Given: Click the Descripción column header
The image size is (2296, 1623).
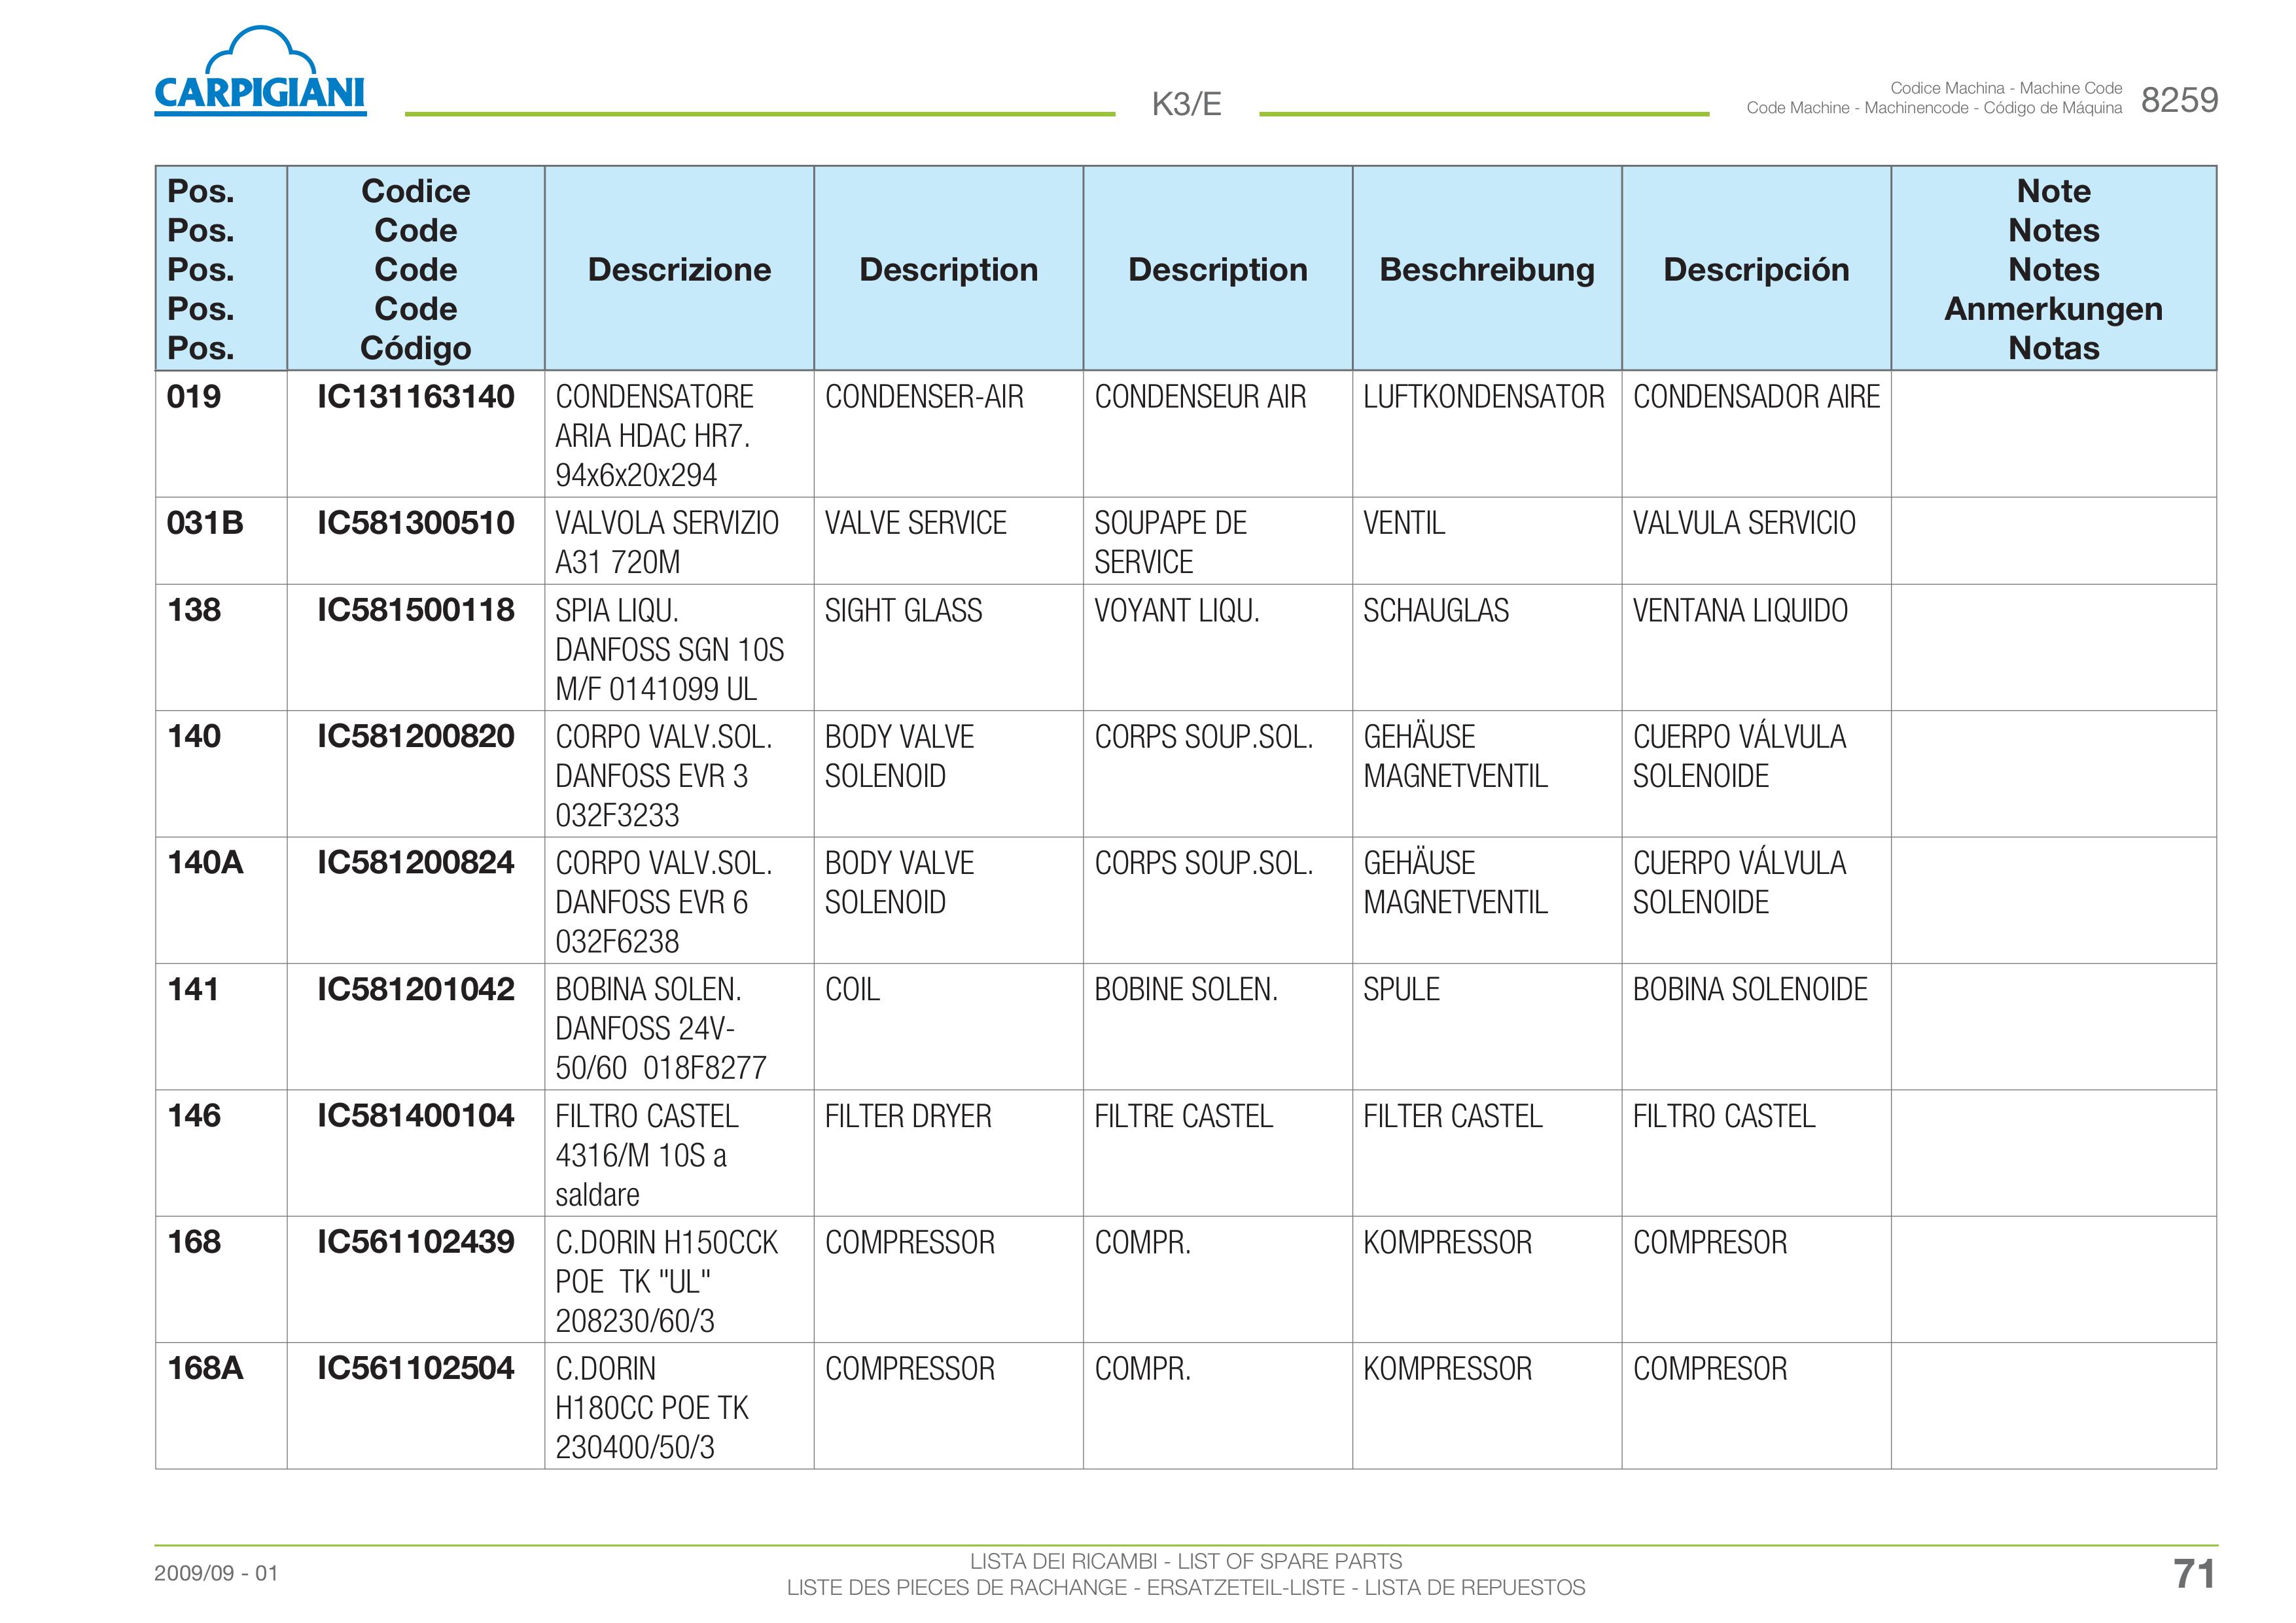Looking at the screenshot, I should tap(1756, 269).
